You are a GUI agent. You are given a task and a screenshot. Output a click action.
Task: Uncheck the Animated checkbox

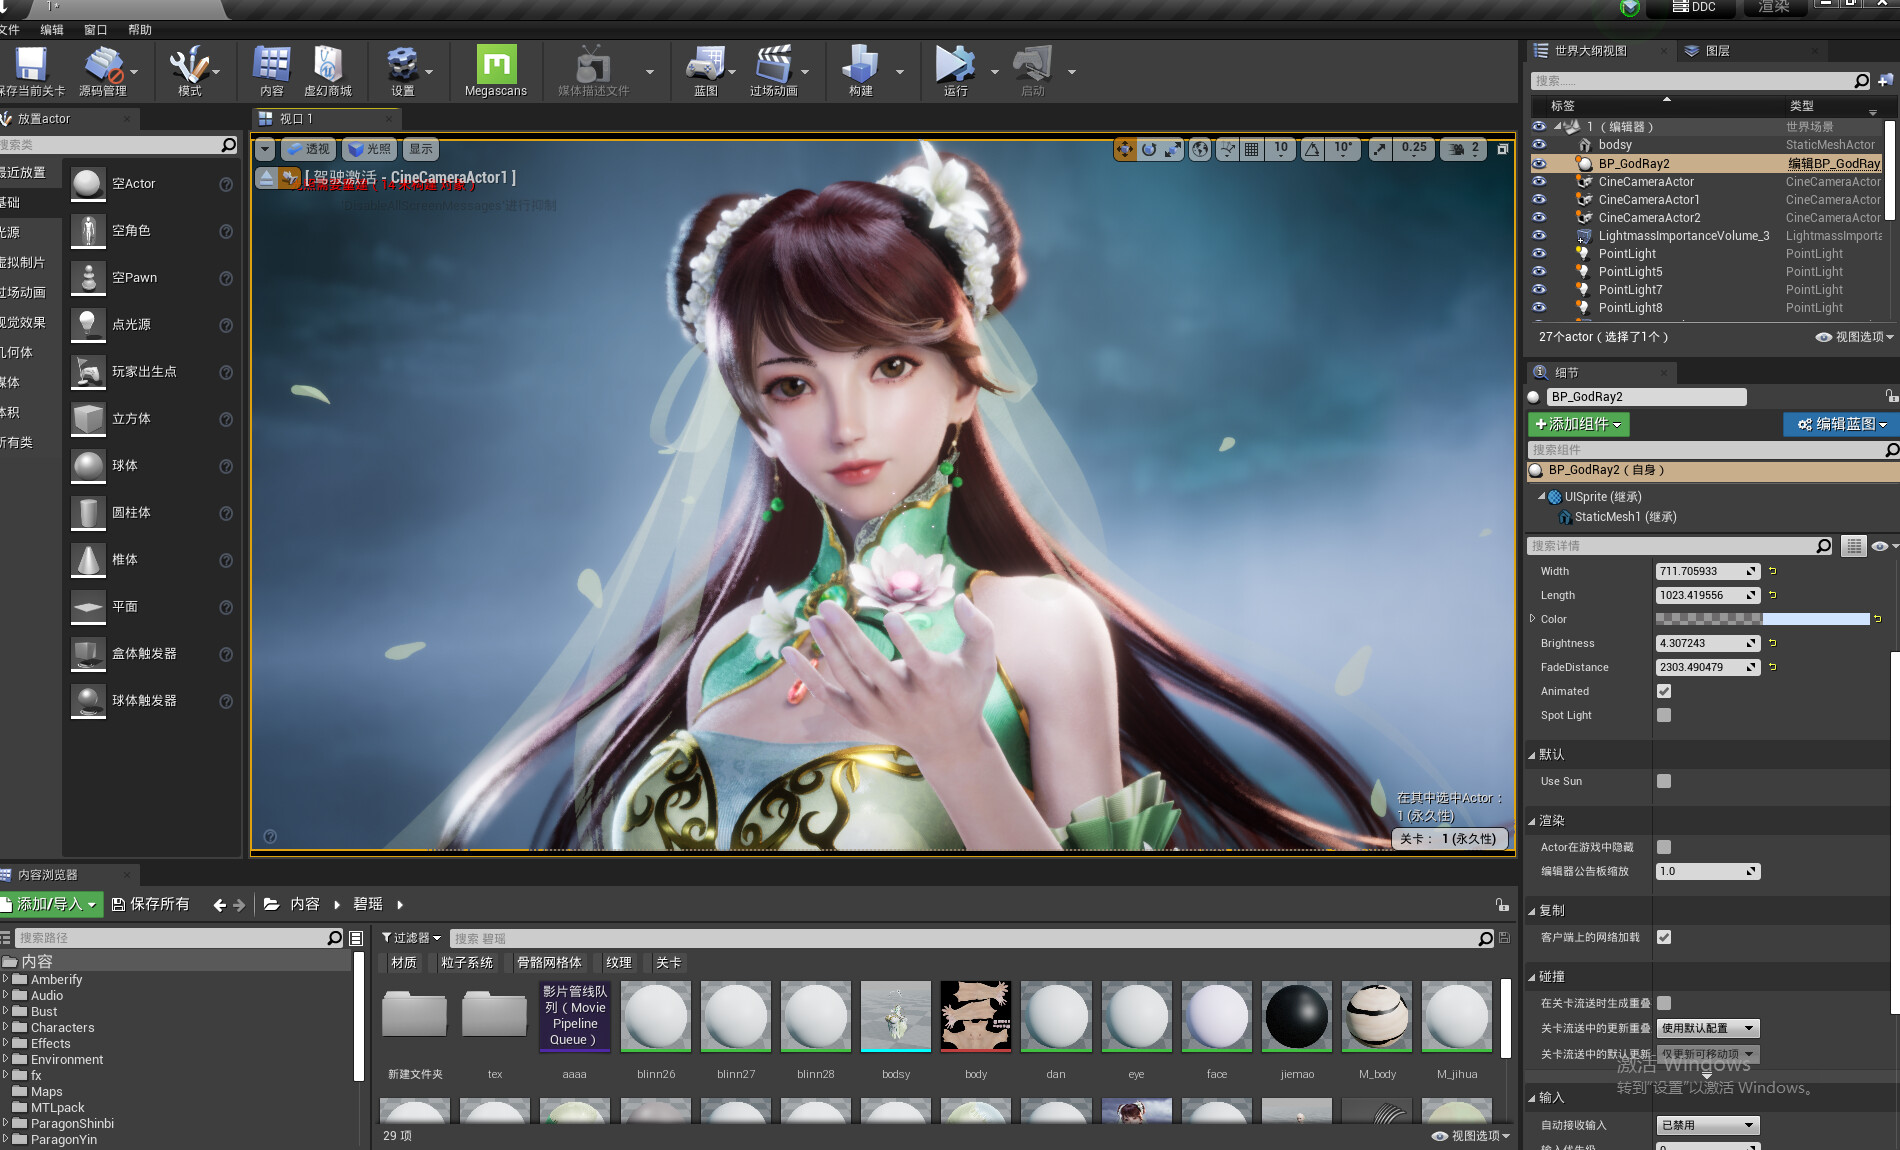(1664, 691)
